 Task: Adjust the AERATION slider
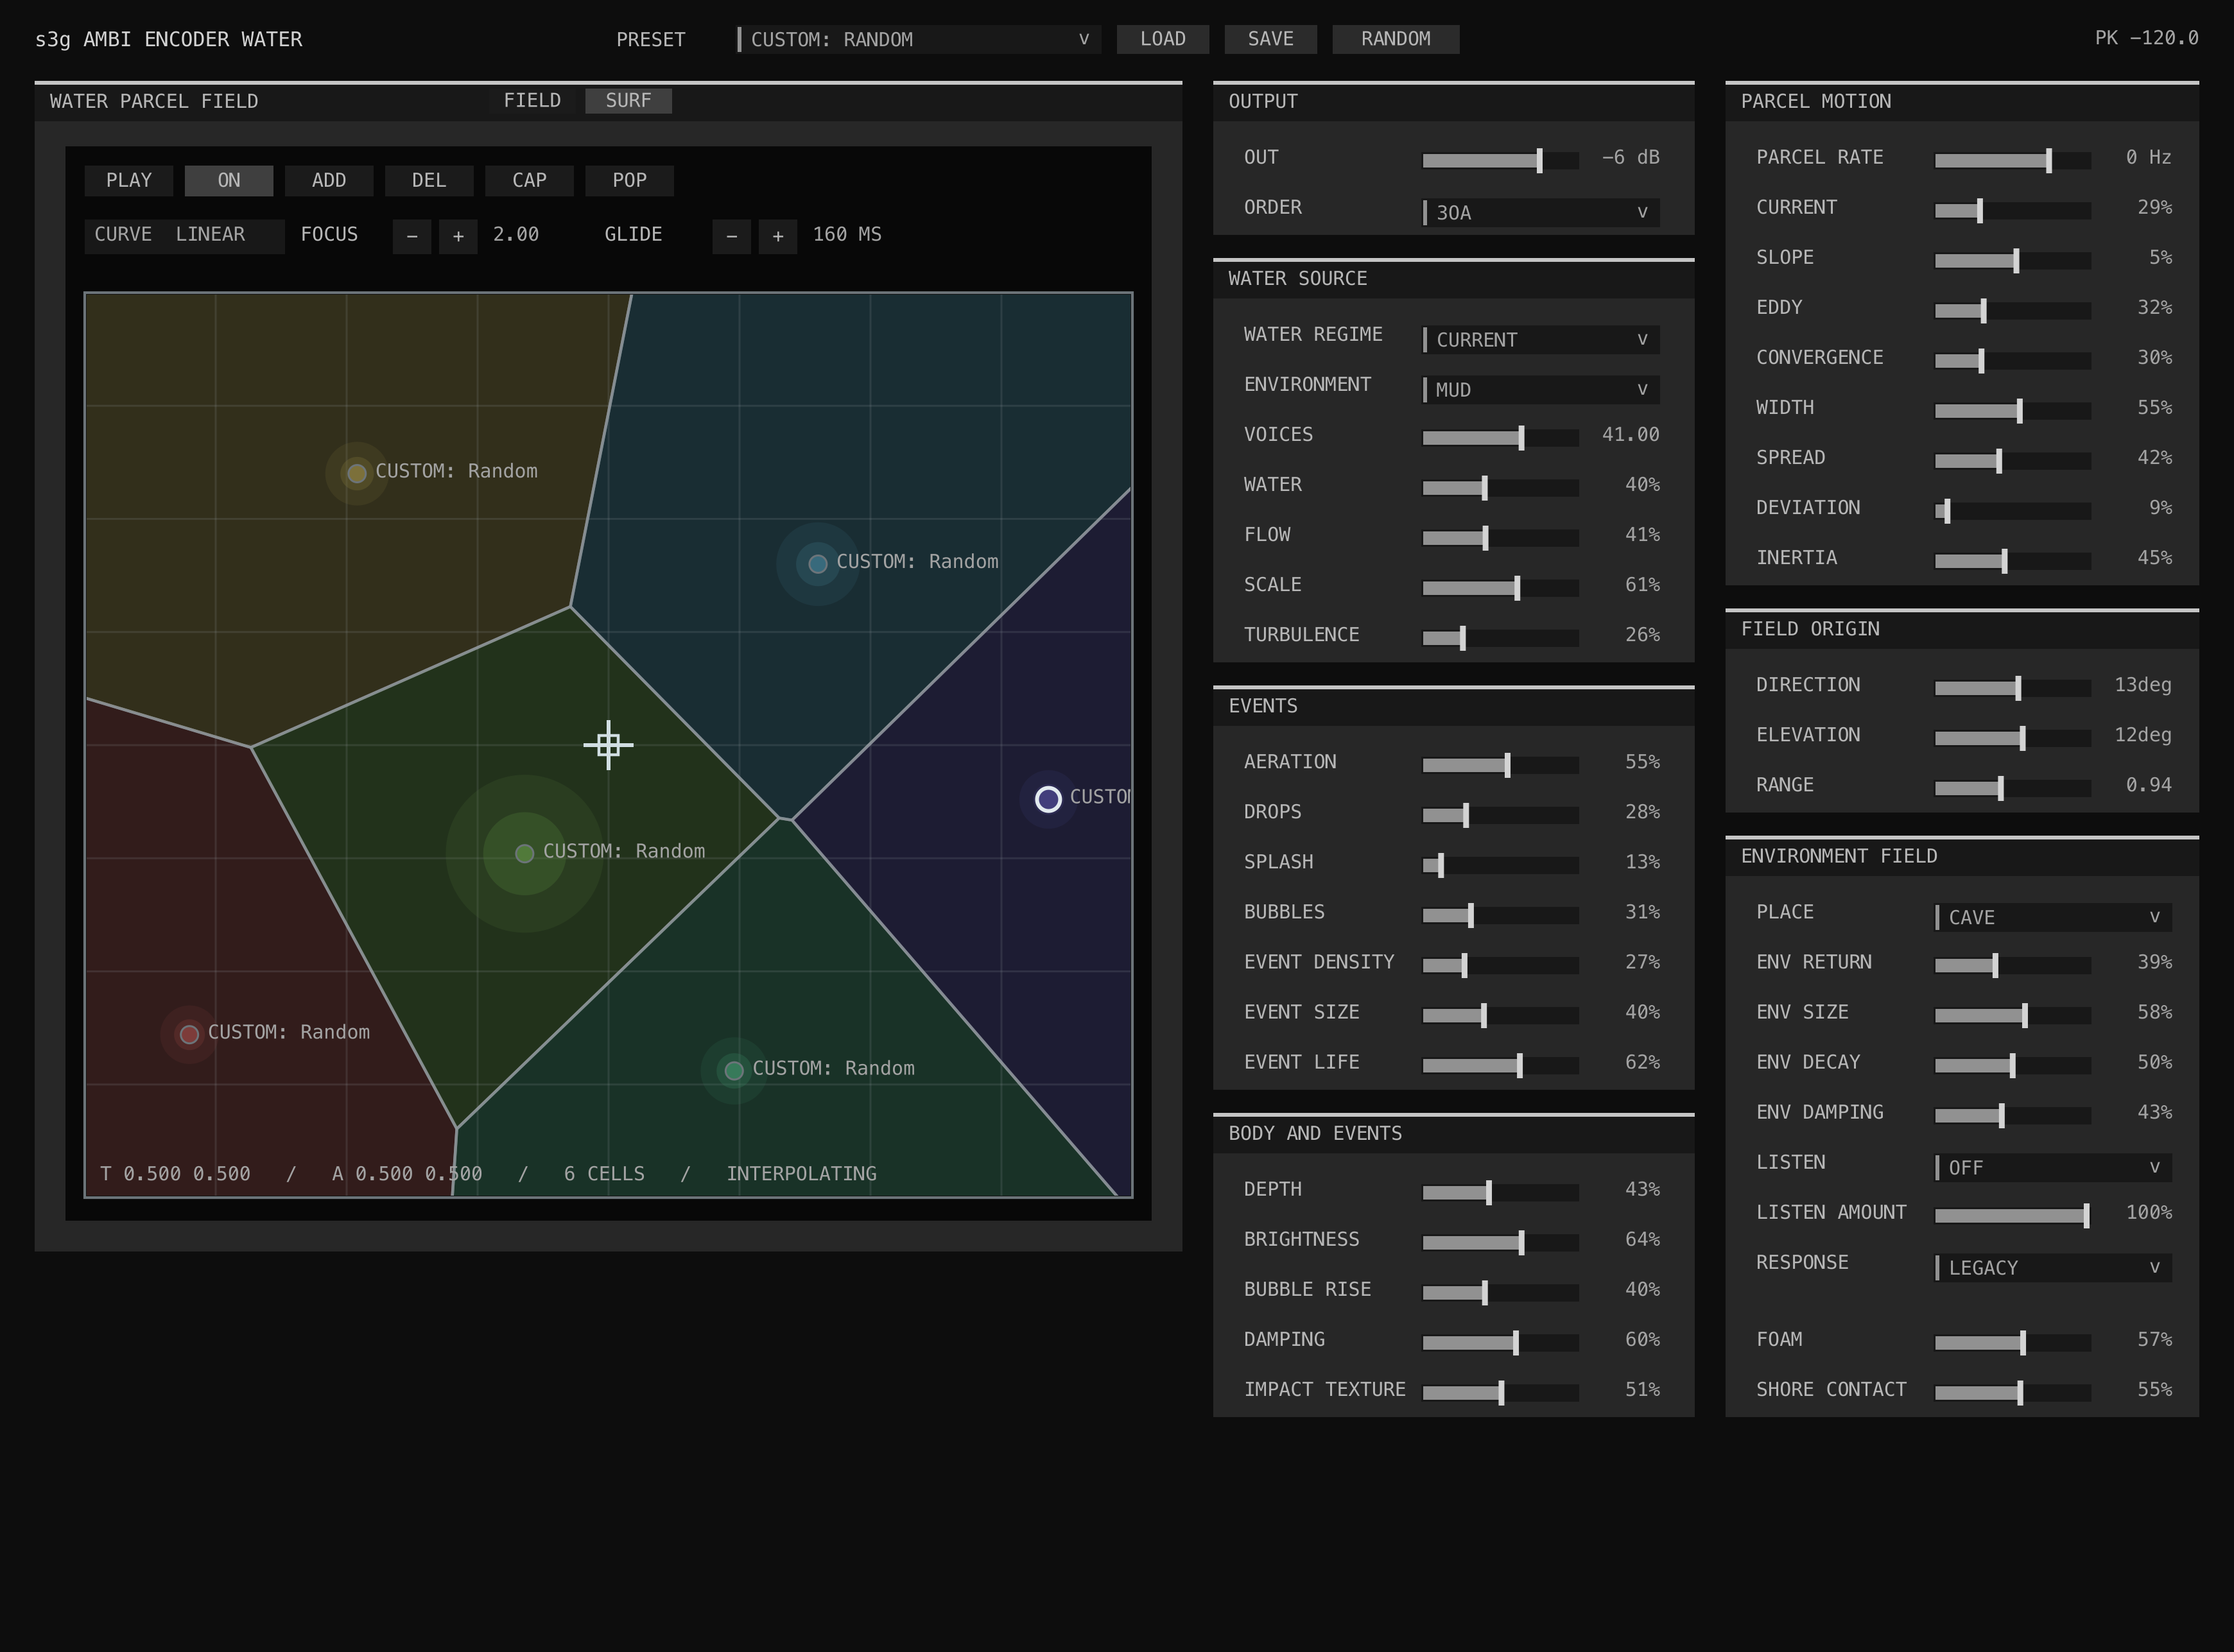click(x=1500, y=765)
